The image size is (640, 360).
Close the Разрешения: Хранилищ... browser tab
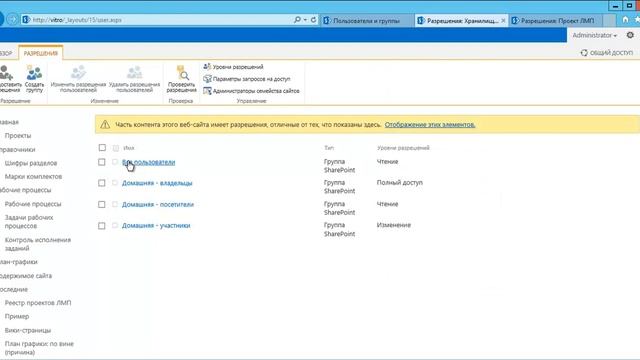click(503, 20)
